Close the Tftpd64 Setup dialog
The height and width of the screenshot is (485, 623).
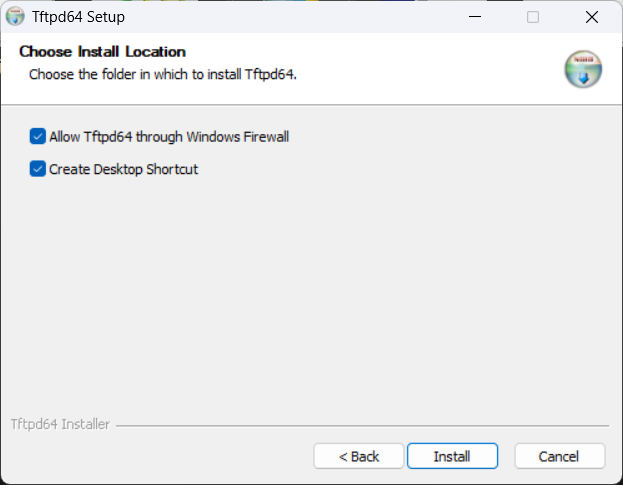(x=591, y=17)
